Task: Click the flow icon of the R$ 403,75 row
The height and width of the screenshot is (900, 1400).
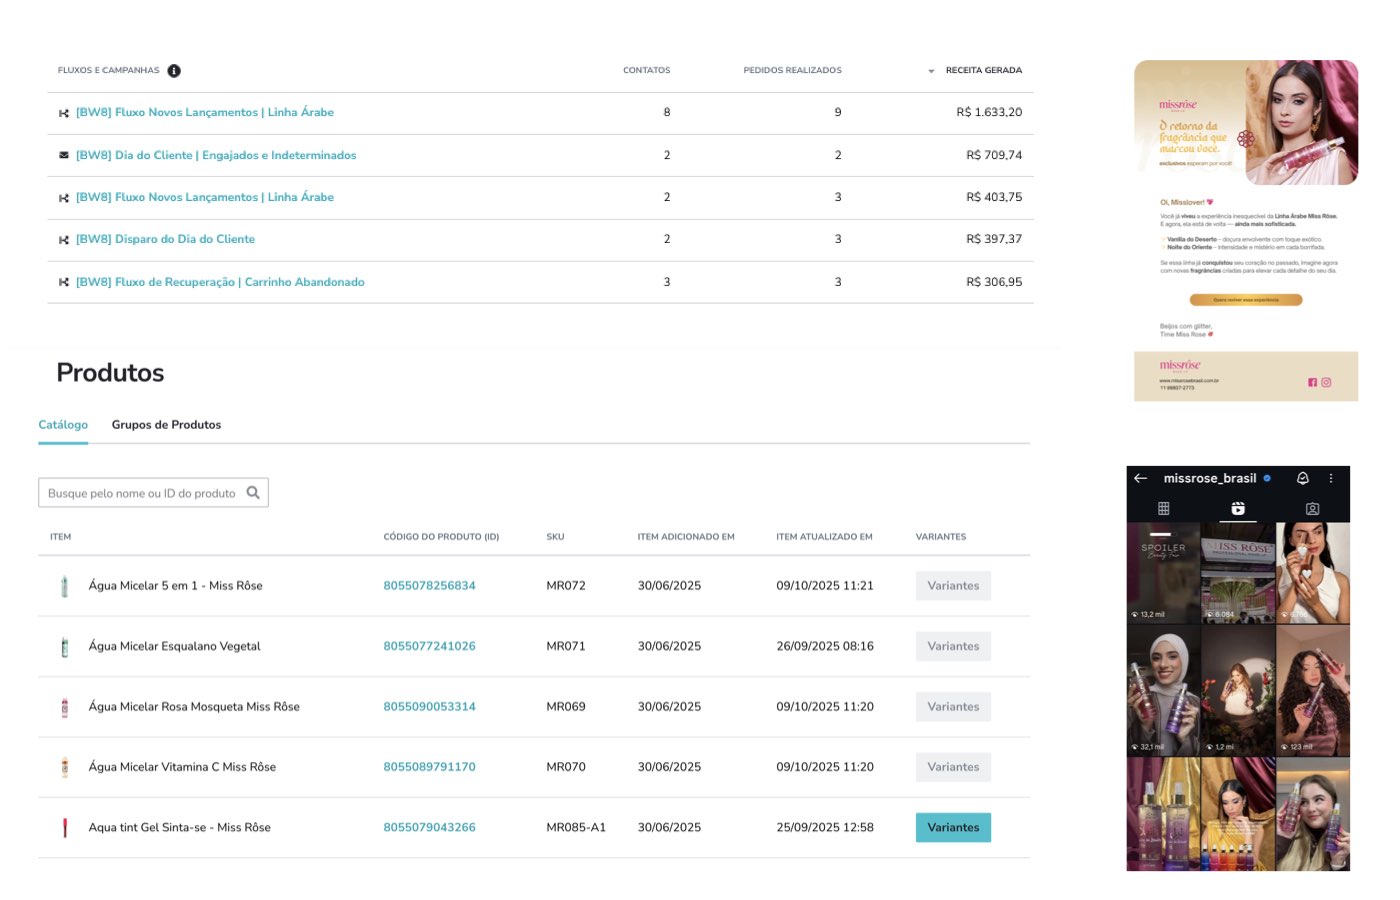Action: click(64, 198)
